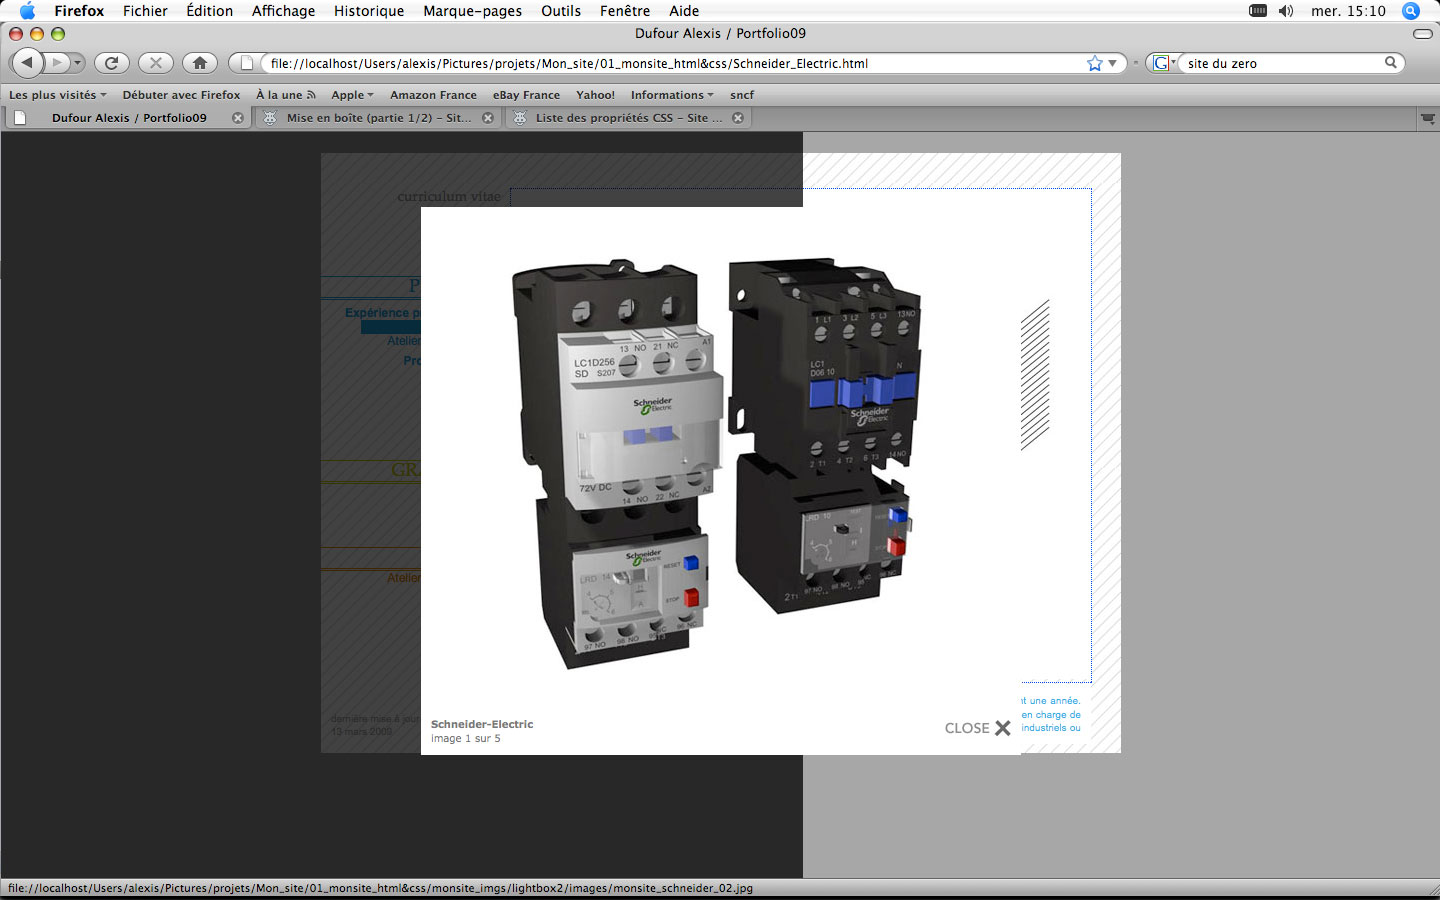Click the page identity icon left of URL
Viewport: 1440px width, 900px height.
(x=247, y=63)
